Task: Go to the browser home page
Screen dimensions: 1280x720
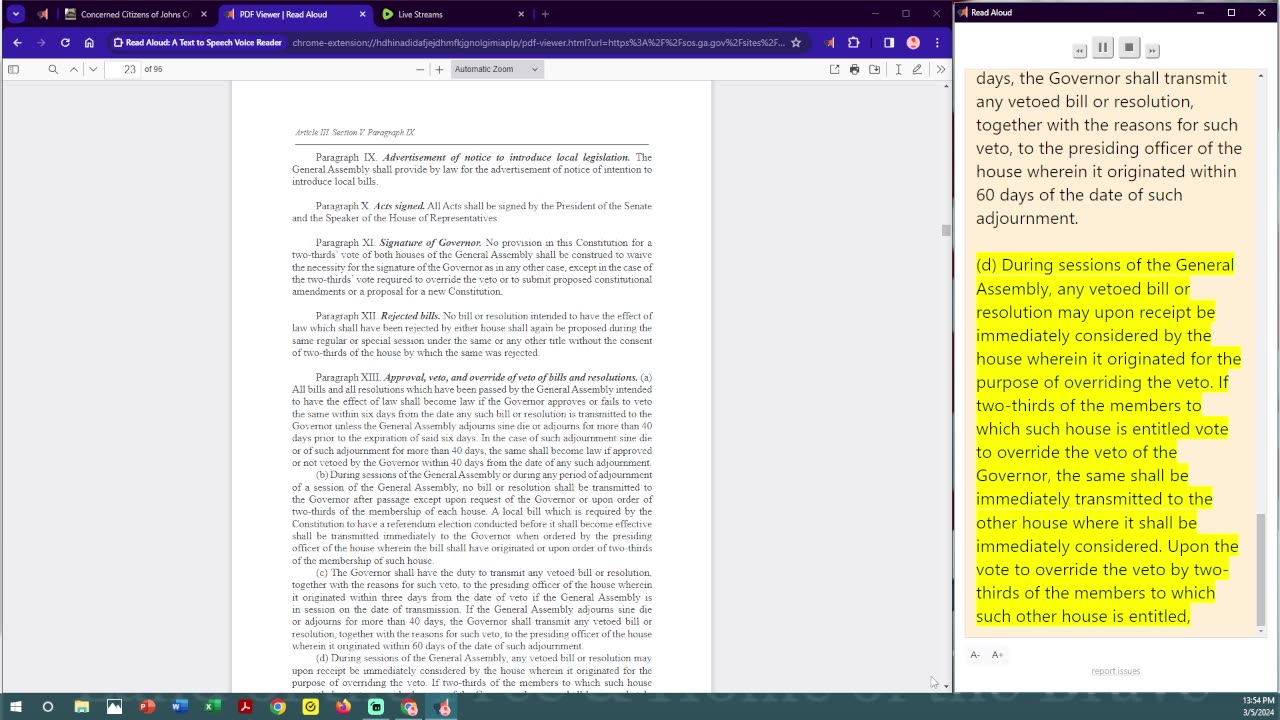Action: tap(89, 43)
